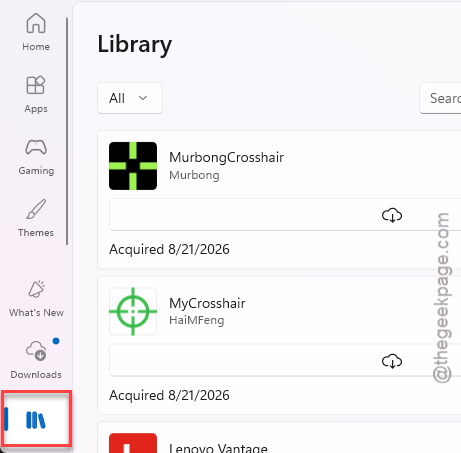Click the Search field in Library
This screenshot has height=453, width=461.
pos(440,98)
